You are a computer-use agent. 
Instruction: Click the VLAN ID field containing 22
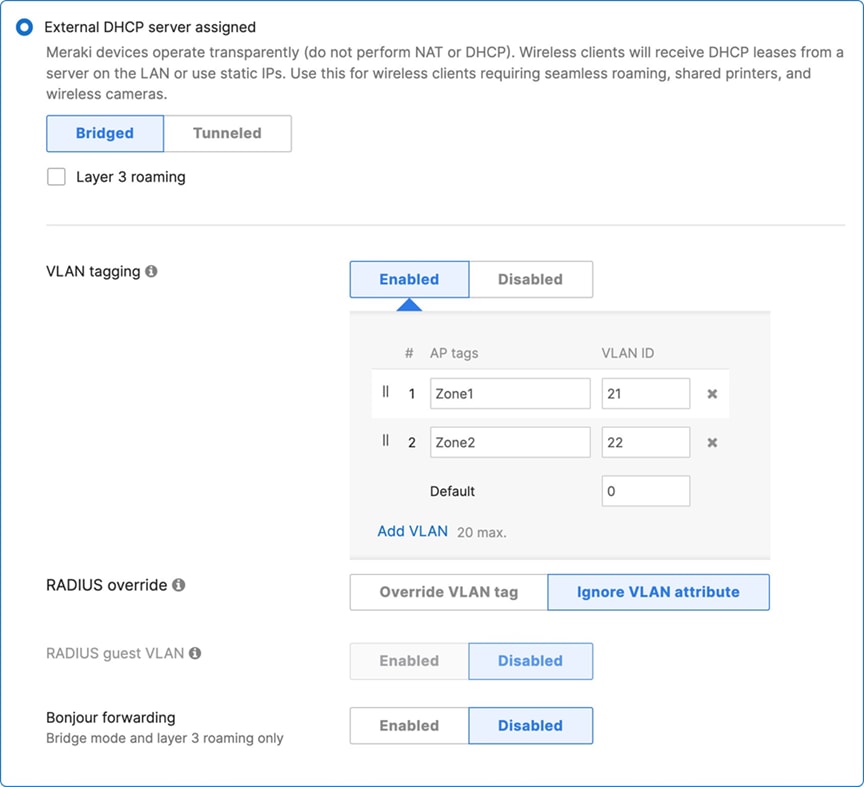646,442
